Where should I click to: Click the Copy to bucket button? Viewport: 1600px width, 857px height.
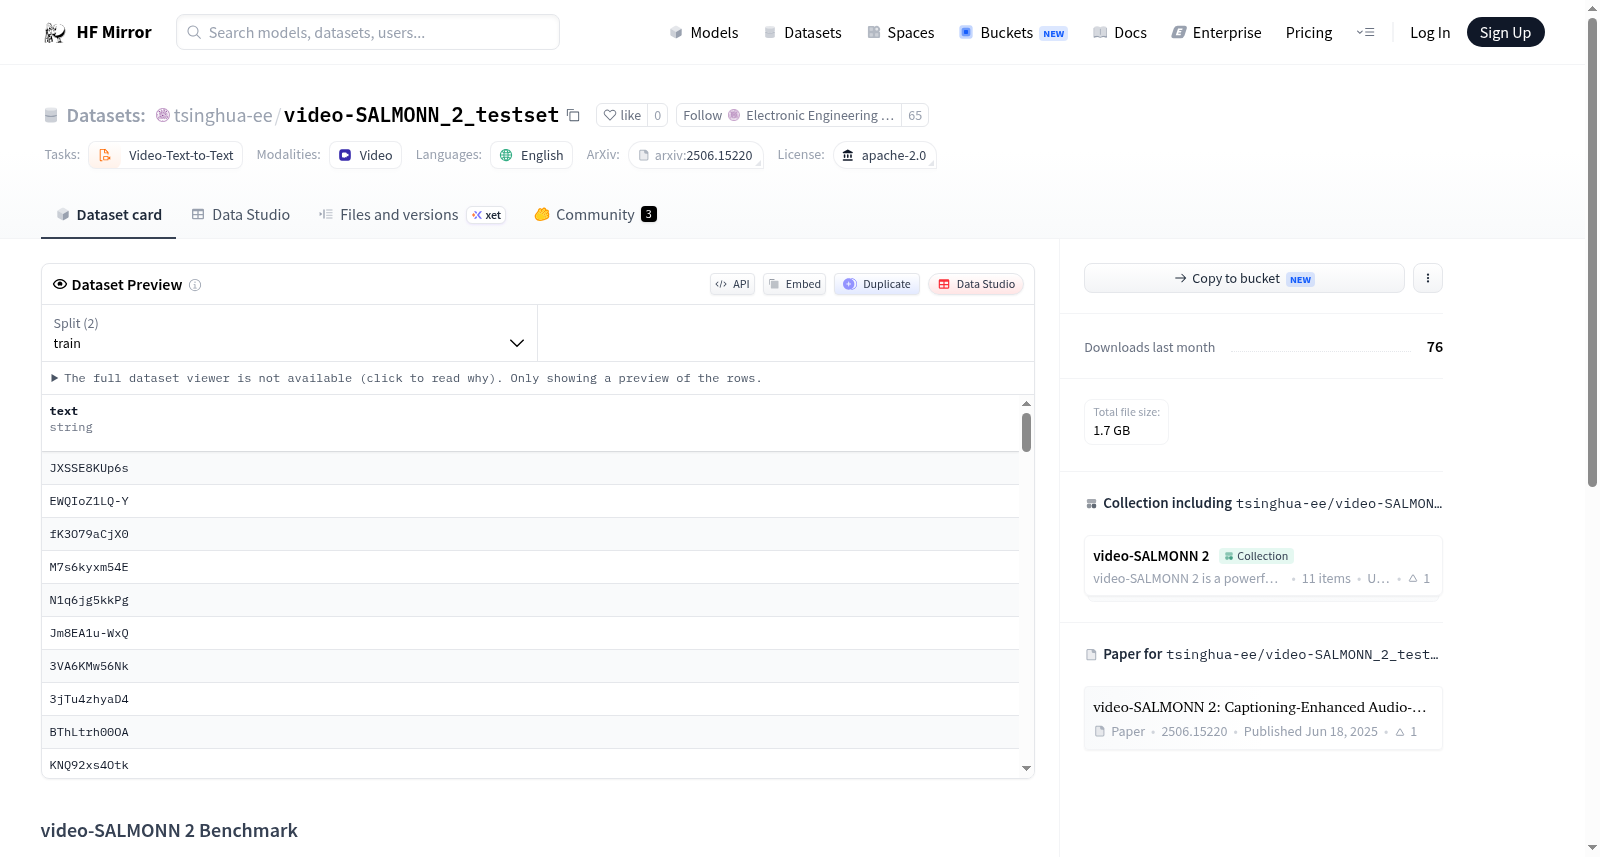coord(1244,278)
